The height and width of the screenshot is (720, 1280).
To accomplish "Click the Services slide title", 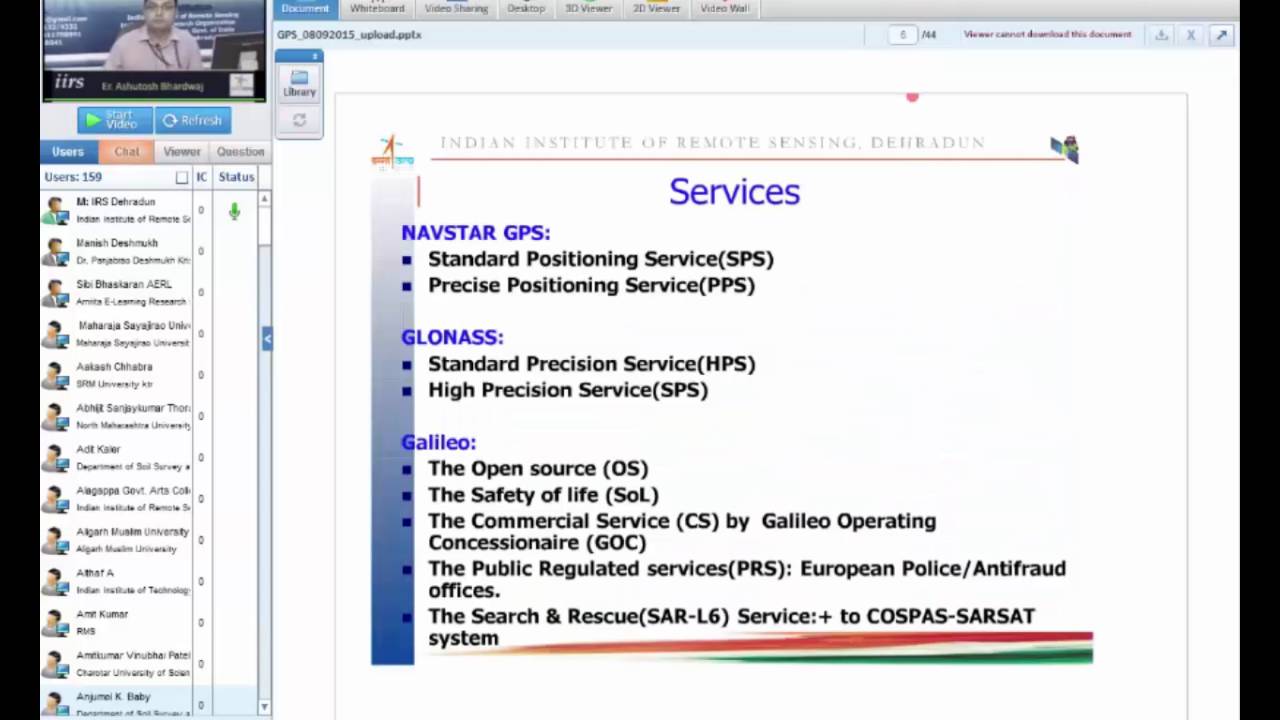I will point(734,191).
